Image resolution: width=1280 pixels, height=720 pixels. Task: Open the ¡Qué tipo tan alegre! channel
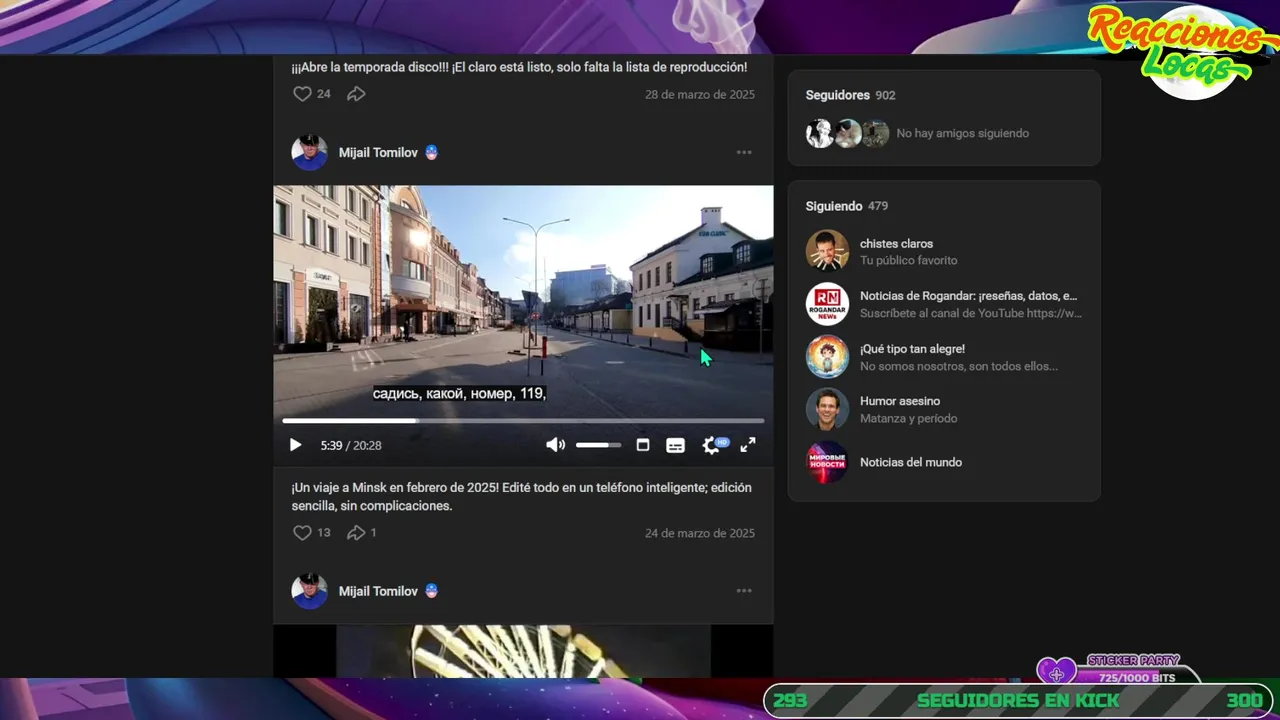tap(912, 349)
